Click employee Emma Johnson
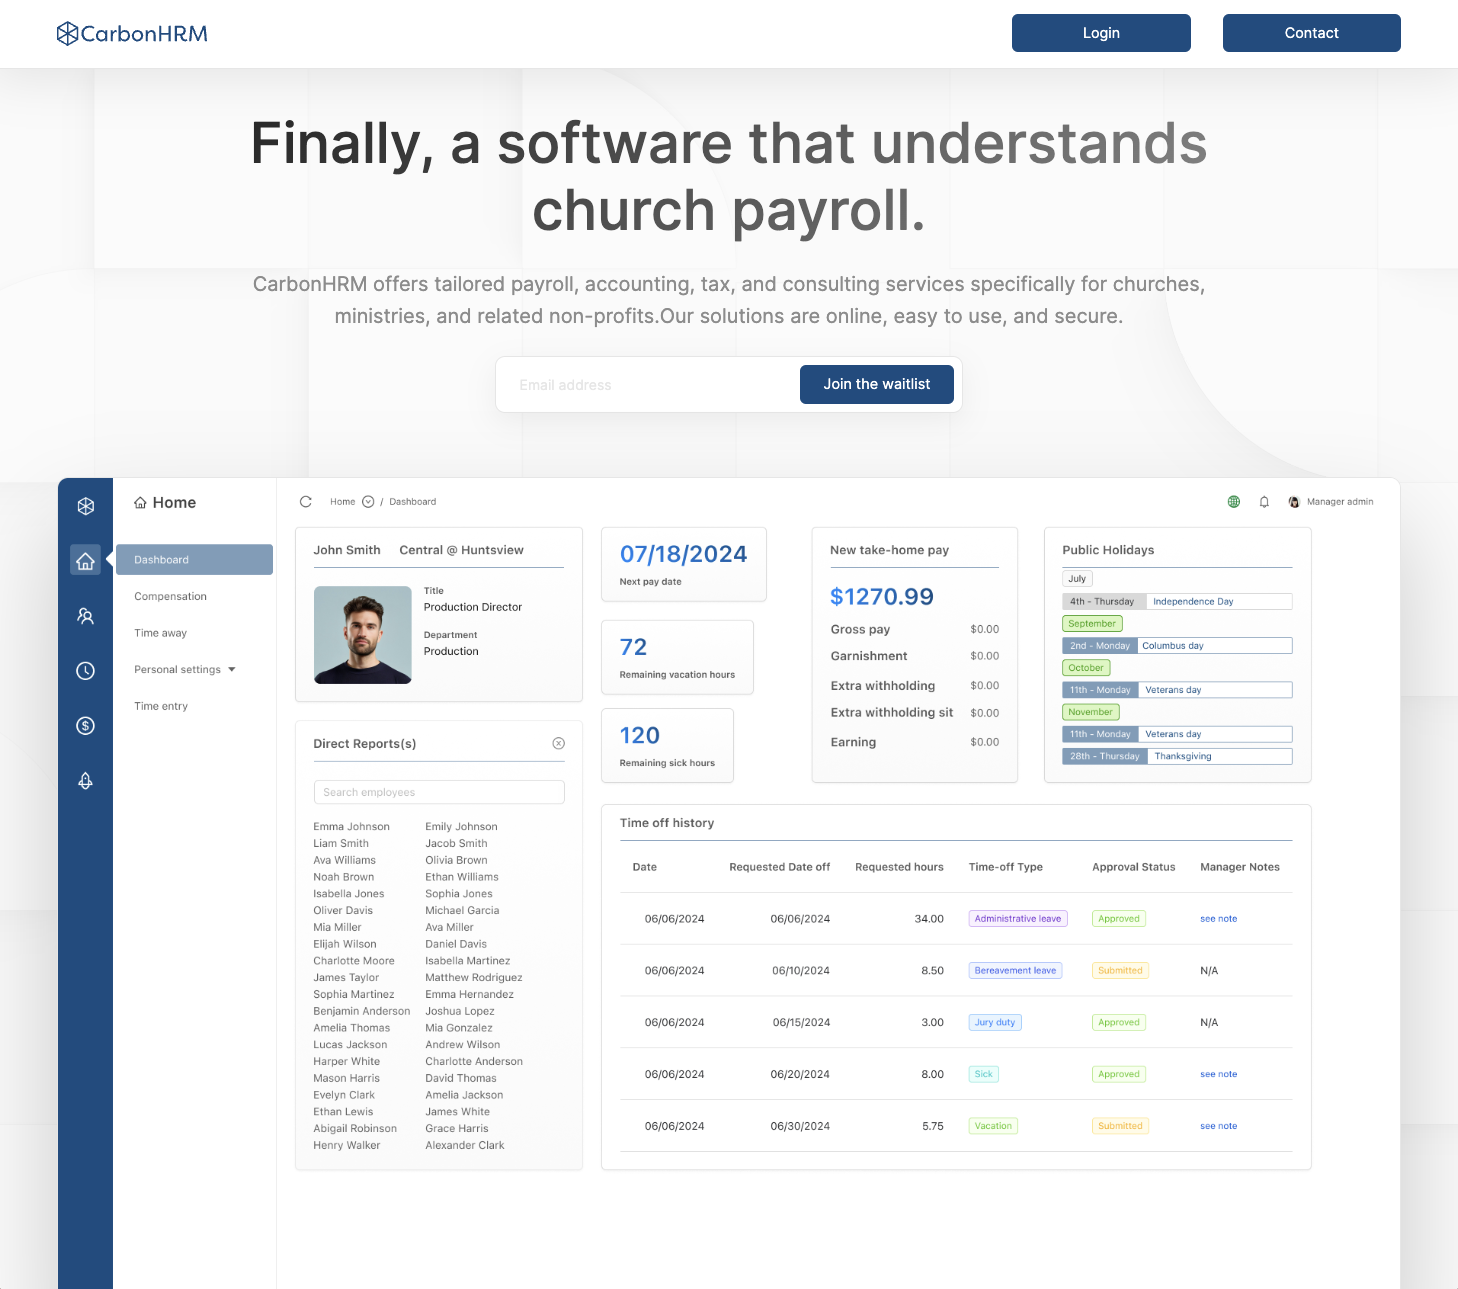Image resolution: width=1458 pixels, height=1289 pixels. pos(351,827)
